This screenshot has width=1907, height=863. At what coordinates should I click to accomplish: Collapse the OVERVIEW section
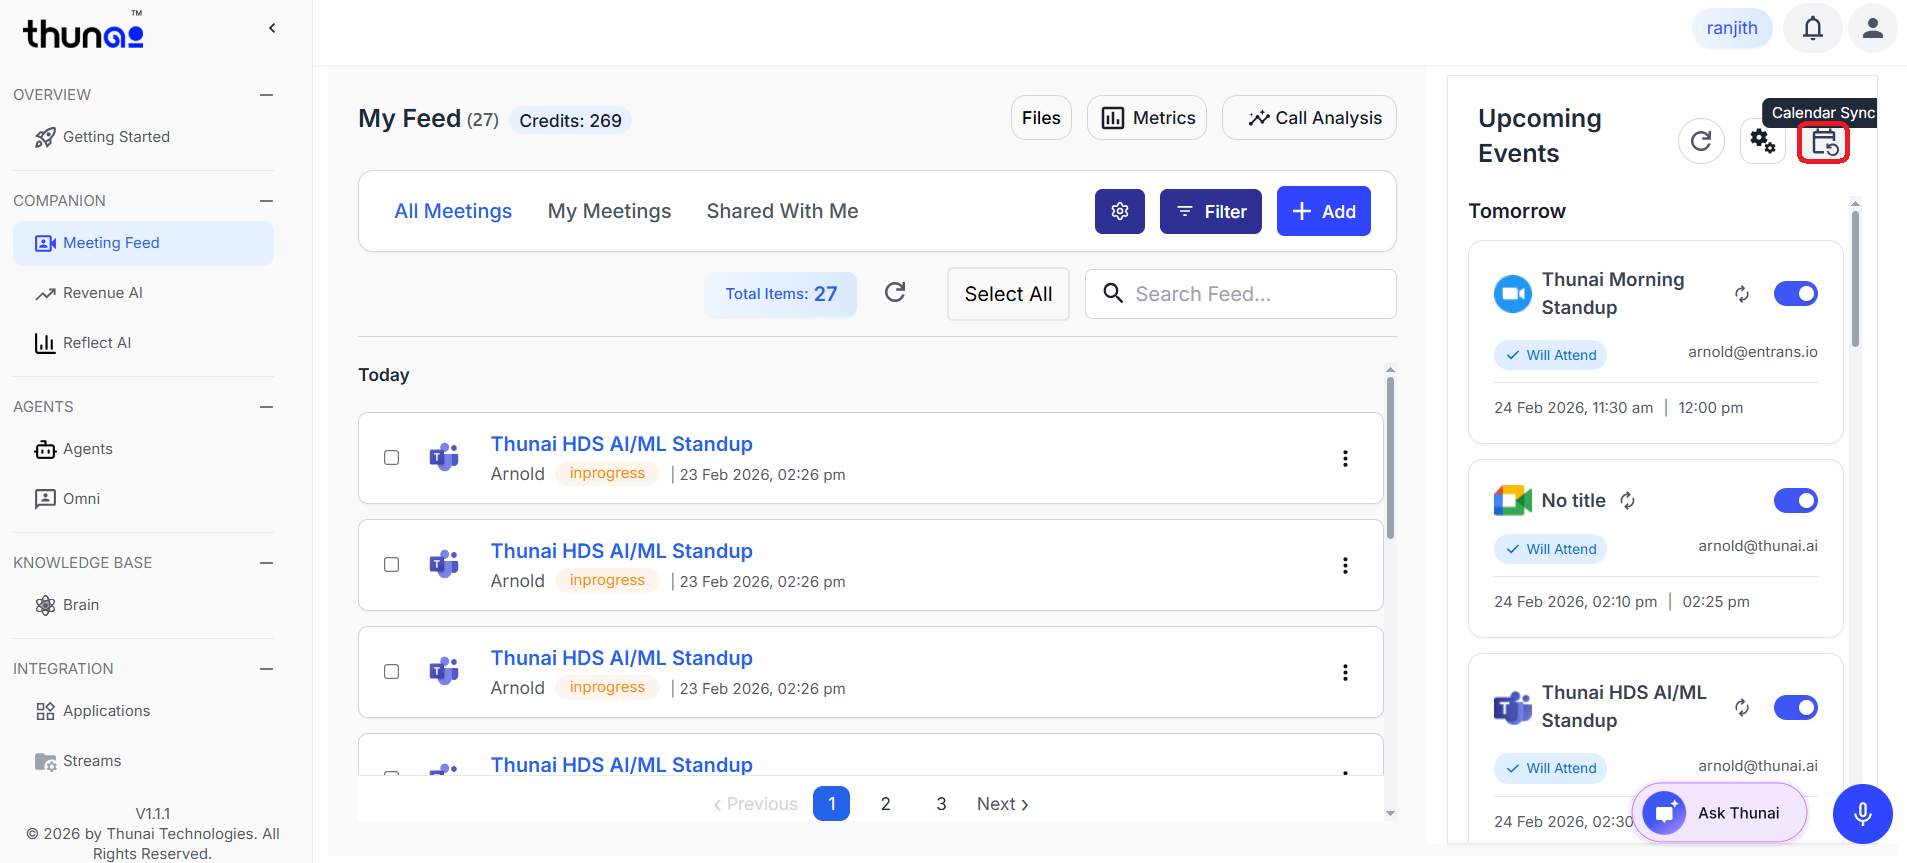point(266,95)
